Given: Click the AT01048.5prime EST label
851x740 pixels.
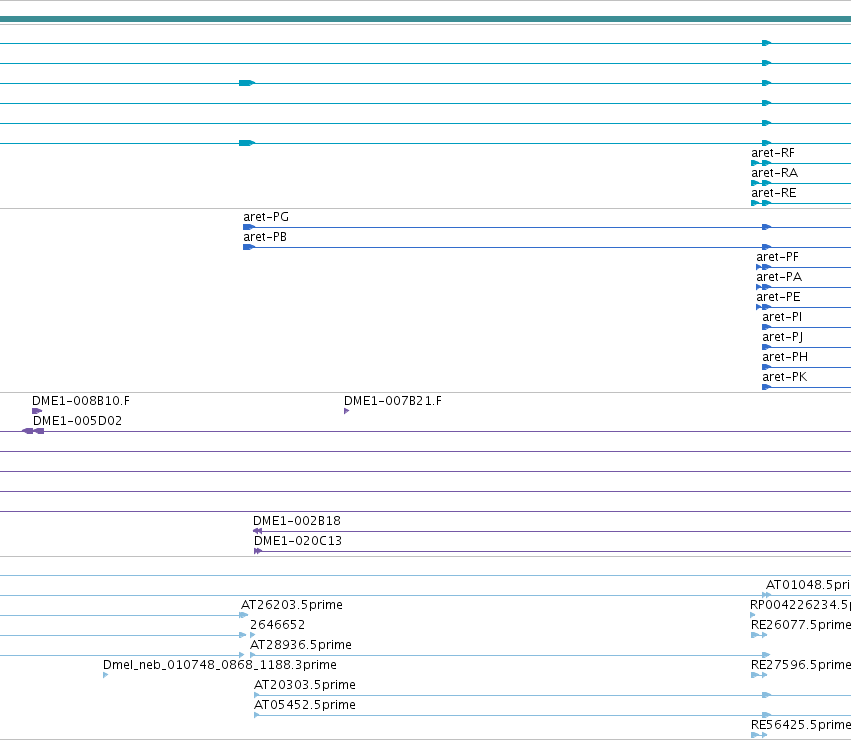Looking at the screenshot, I should (x=808, y=585).
